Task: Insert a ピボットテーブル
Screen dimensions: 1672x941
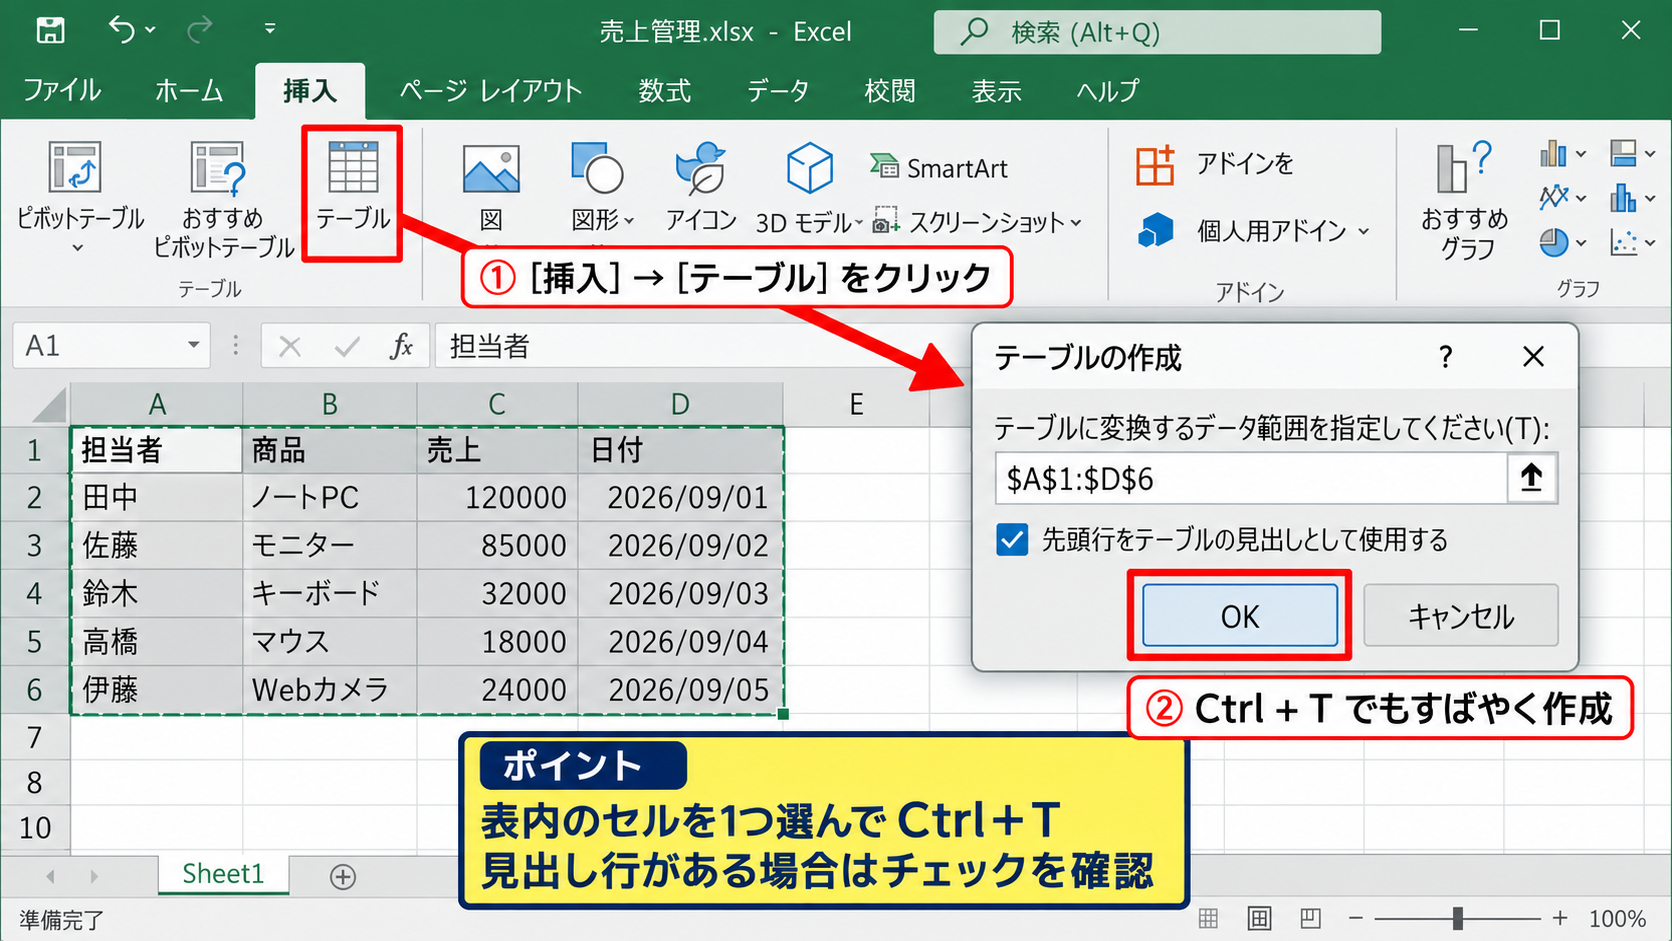Action: (x=79, y=185)
